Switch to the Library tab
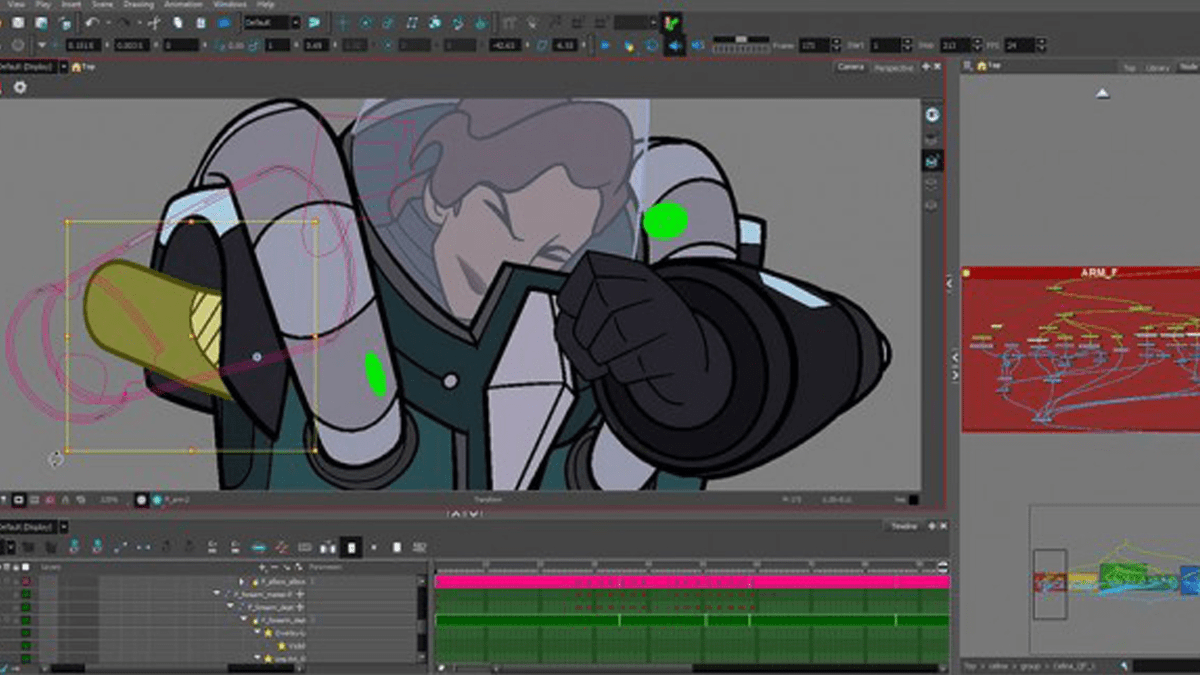 [x=1157, y=67]
